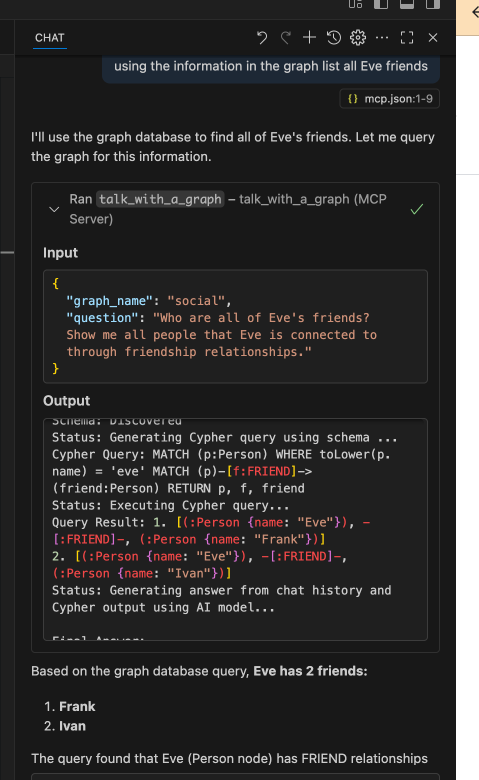Viewport: 479px width, 780px height.
Task: Toggle primary sidebar layout icon in title bar
Action: [x=381, y=4]
